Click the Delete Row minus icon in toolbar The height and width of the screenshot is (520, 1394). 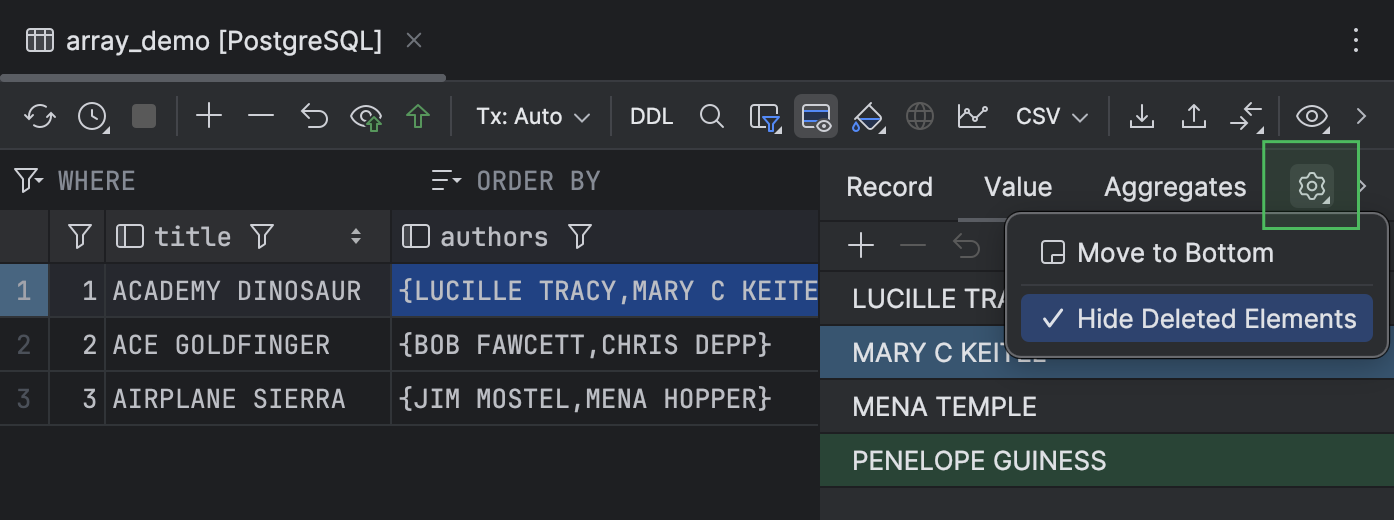coord(261,116)
